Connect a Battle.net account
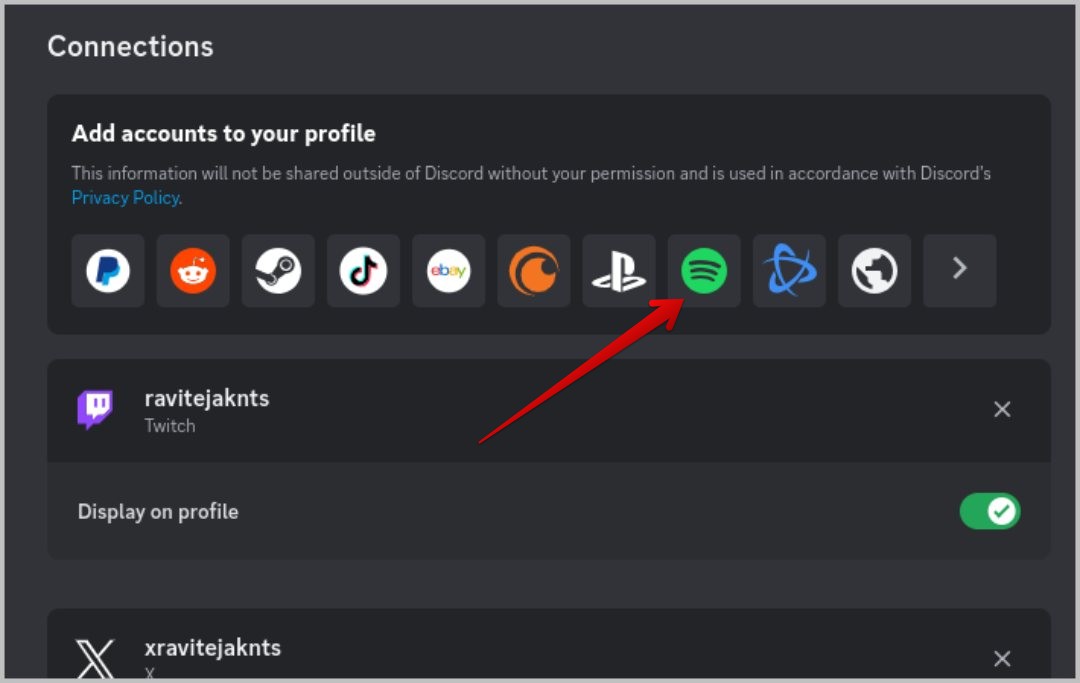 tap(789, 271)
